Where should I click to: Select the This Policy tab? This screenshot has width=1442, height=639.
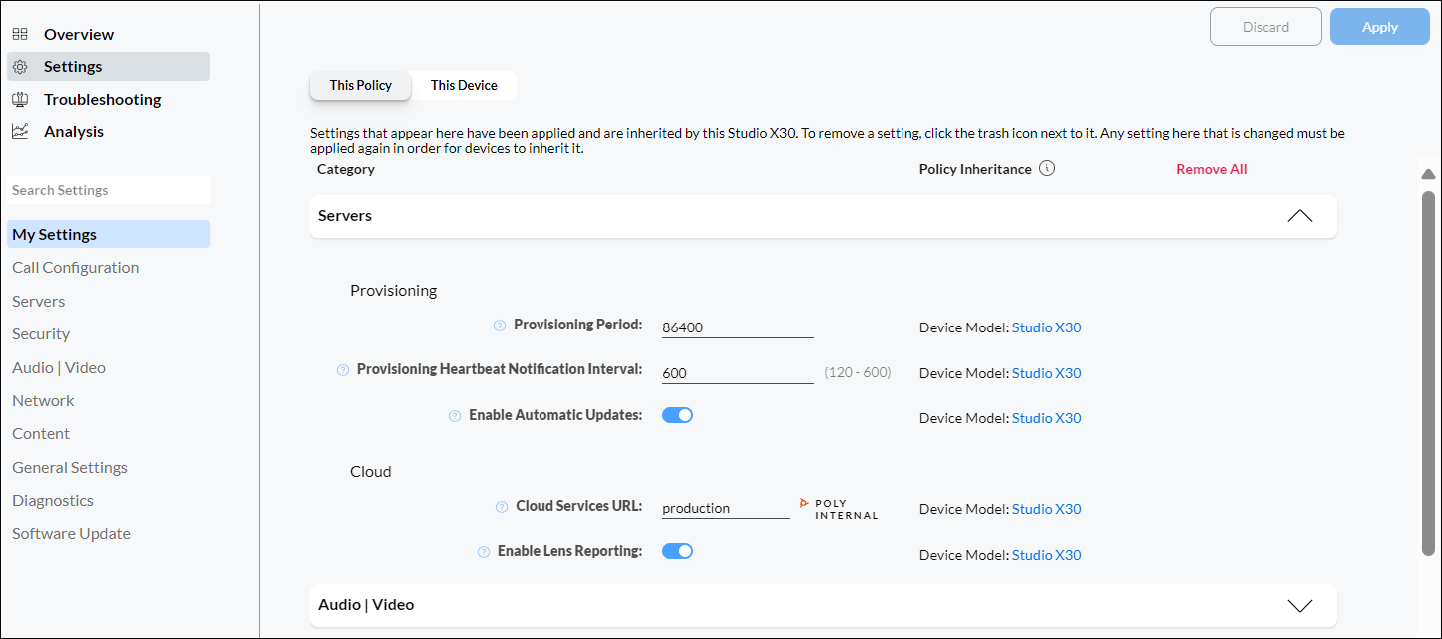coord(360,85)
